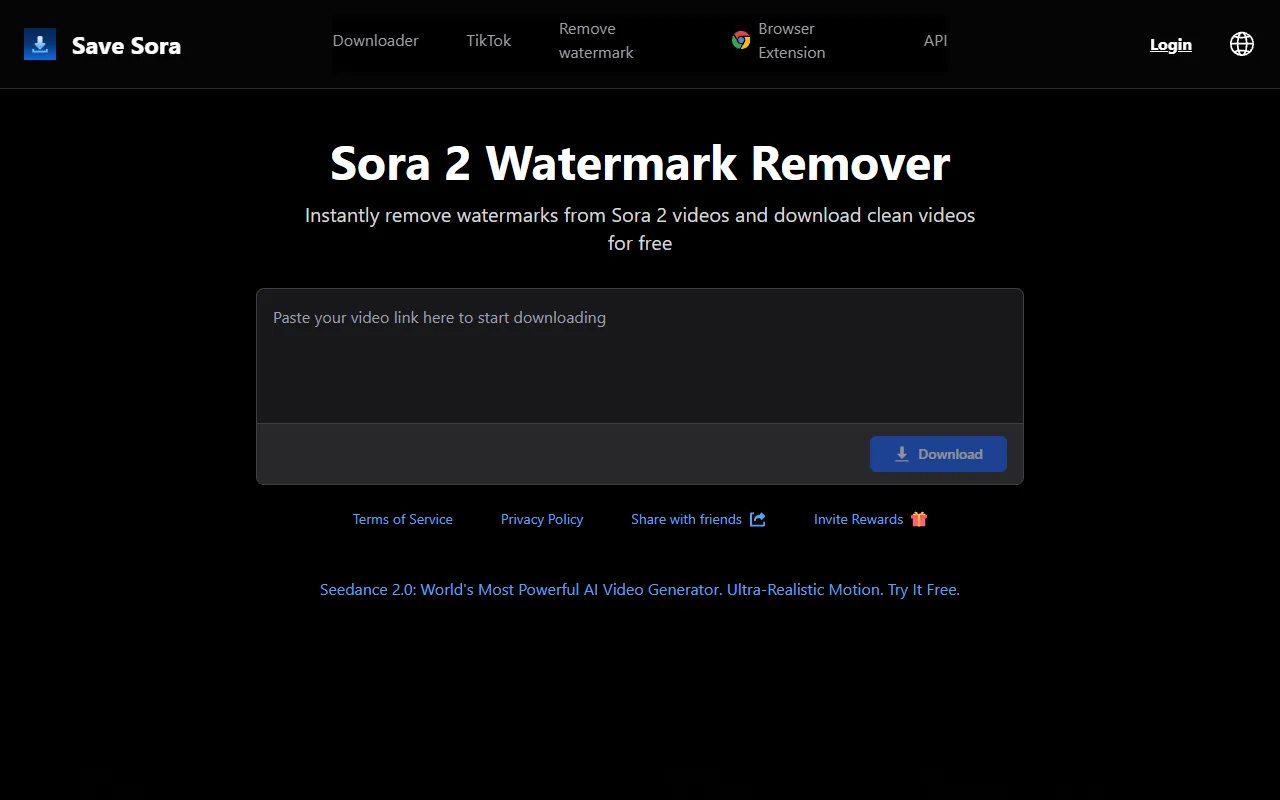Click the share arrow icon
The image size is (1280, 800).
tap(758, 519)
